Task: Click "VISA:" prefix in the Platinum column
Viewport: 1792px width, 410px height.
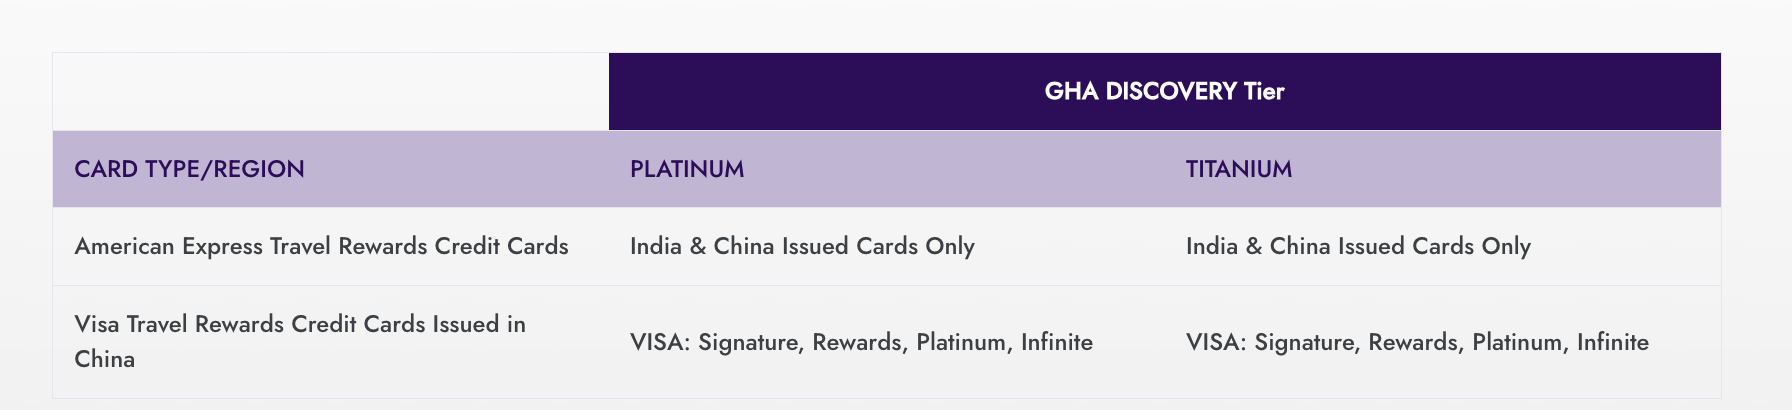Action: (660, 342)
